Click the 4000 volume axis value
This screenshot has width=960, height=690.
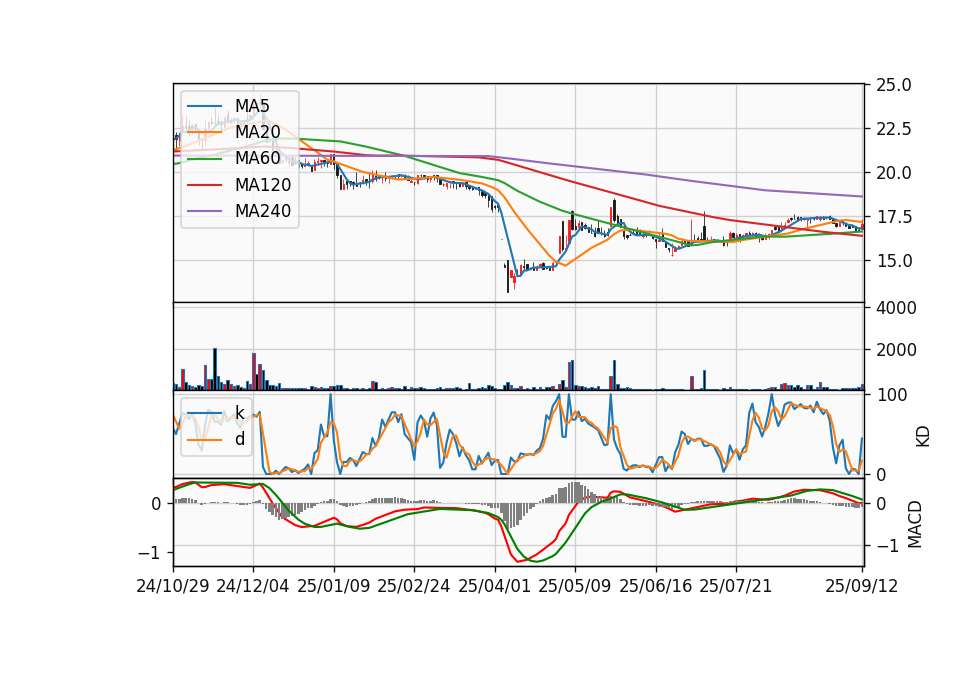pos(896,308)
